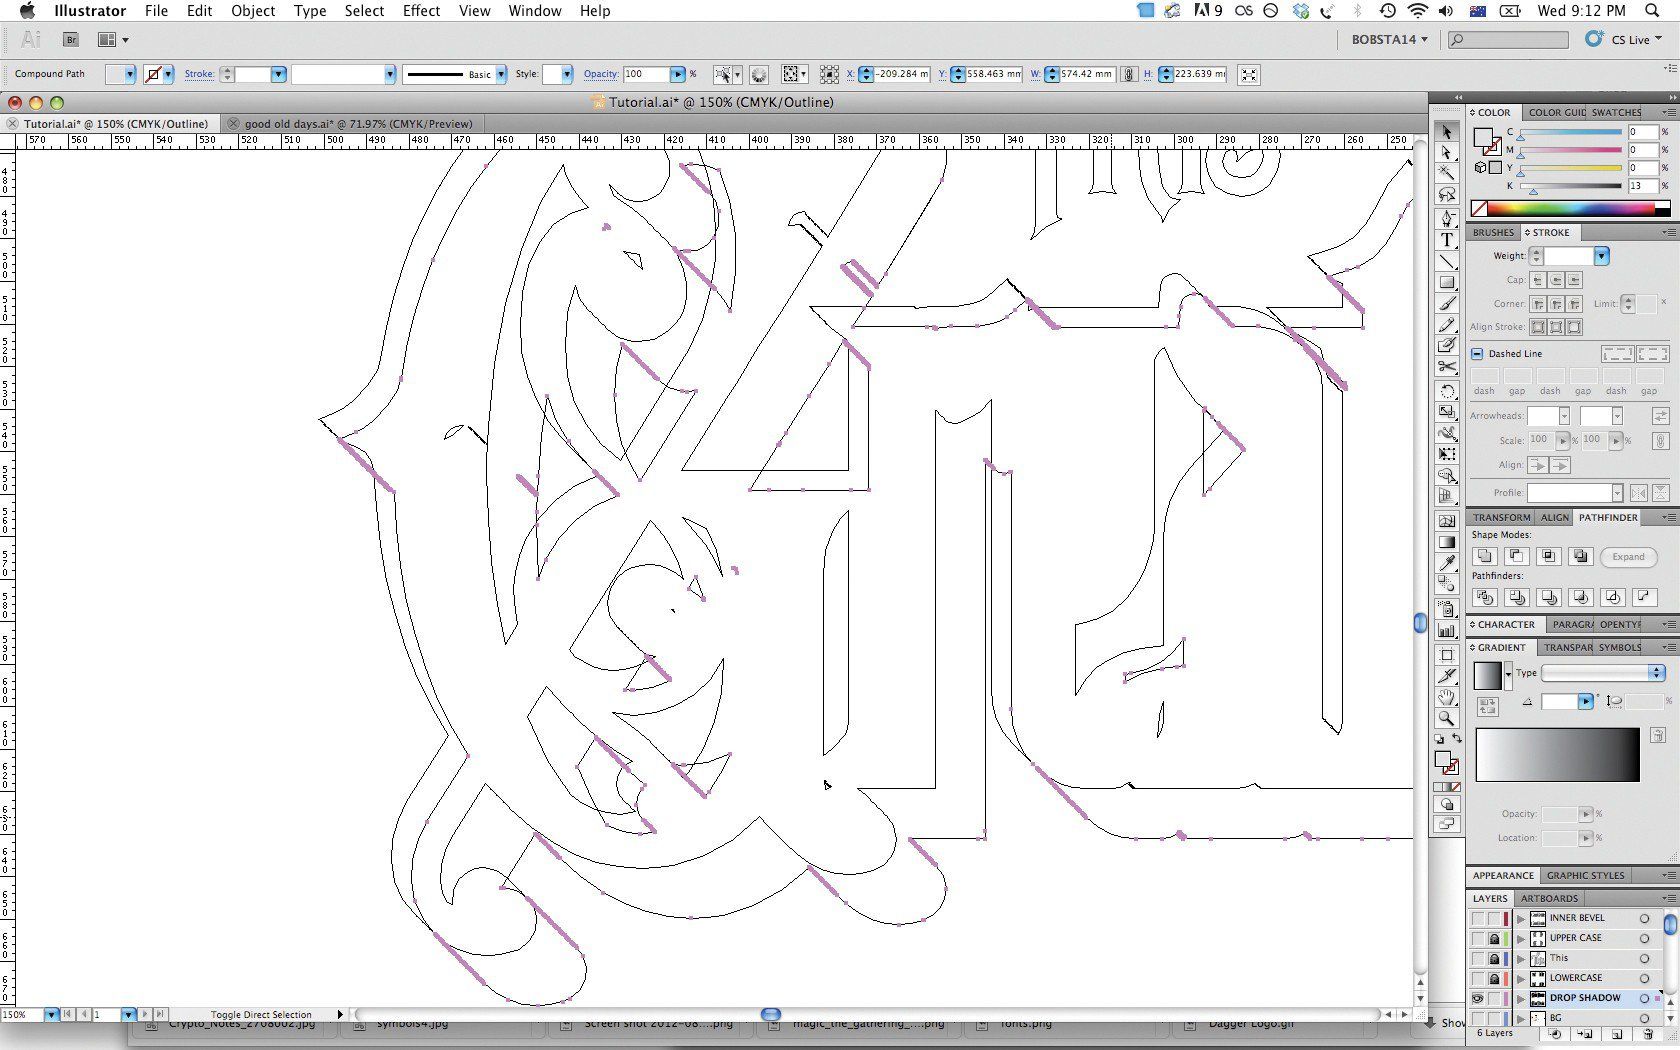1680x1050 pixels.
Task: Open the Window menu
Action: tap(534, 11)
